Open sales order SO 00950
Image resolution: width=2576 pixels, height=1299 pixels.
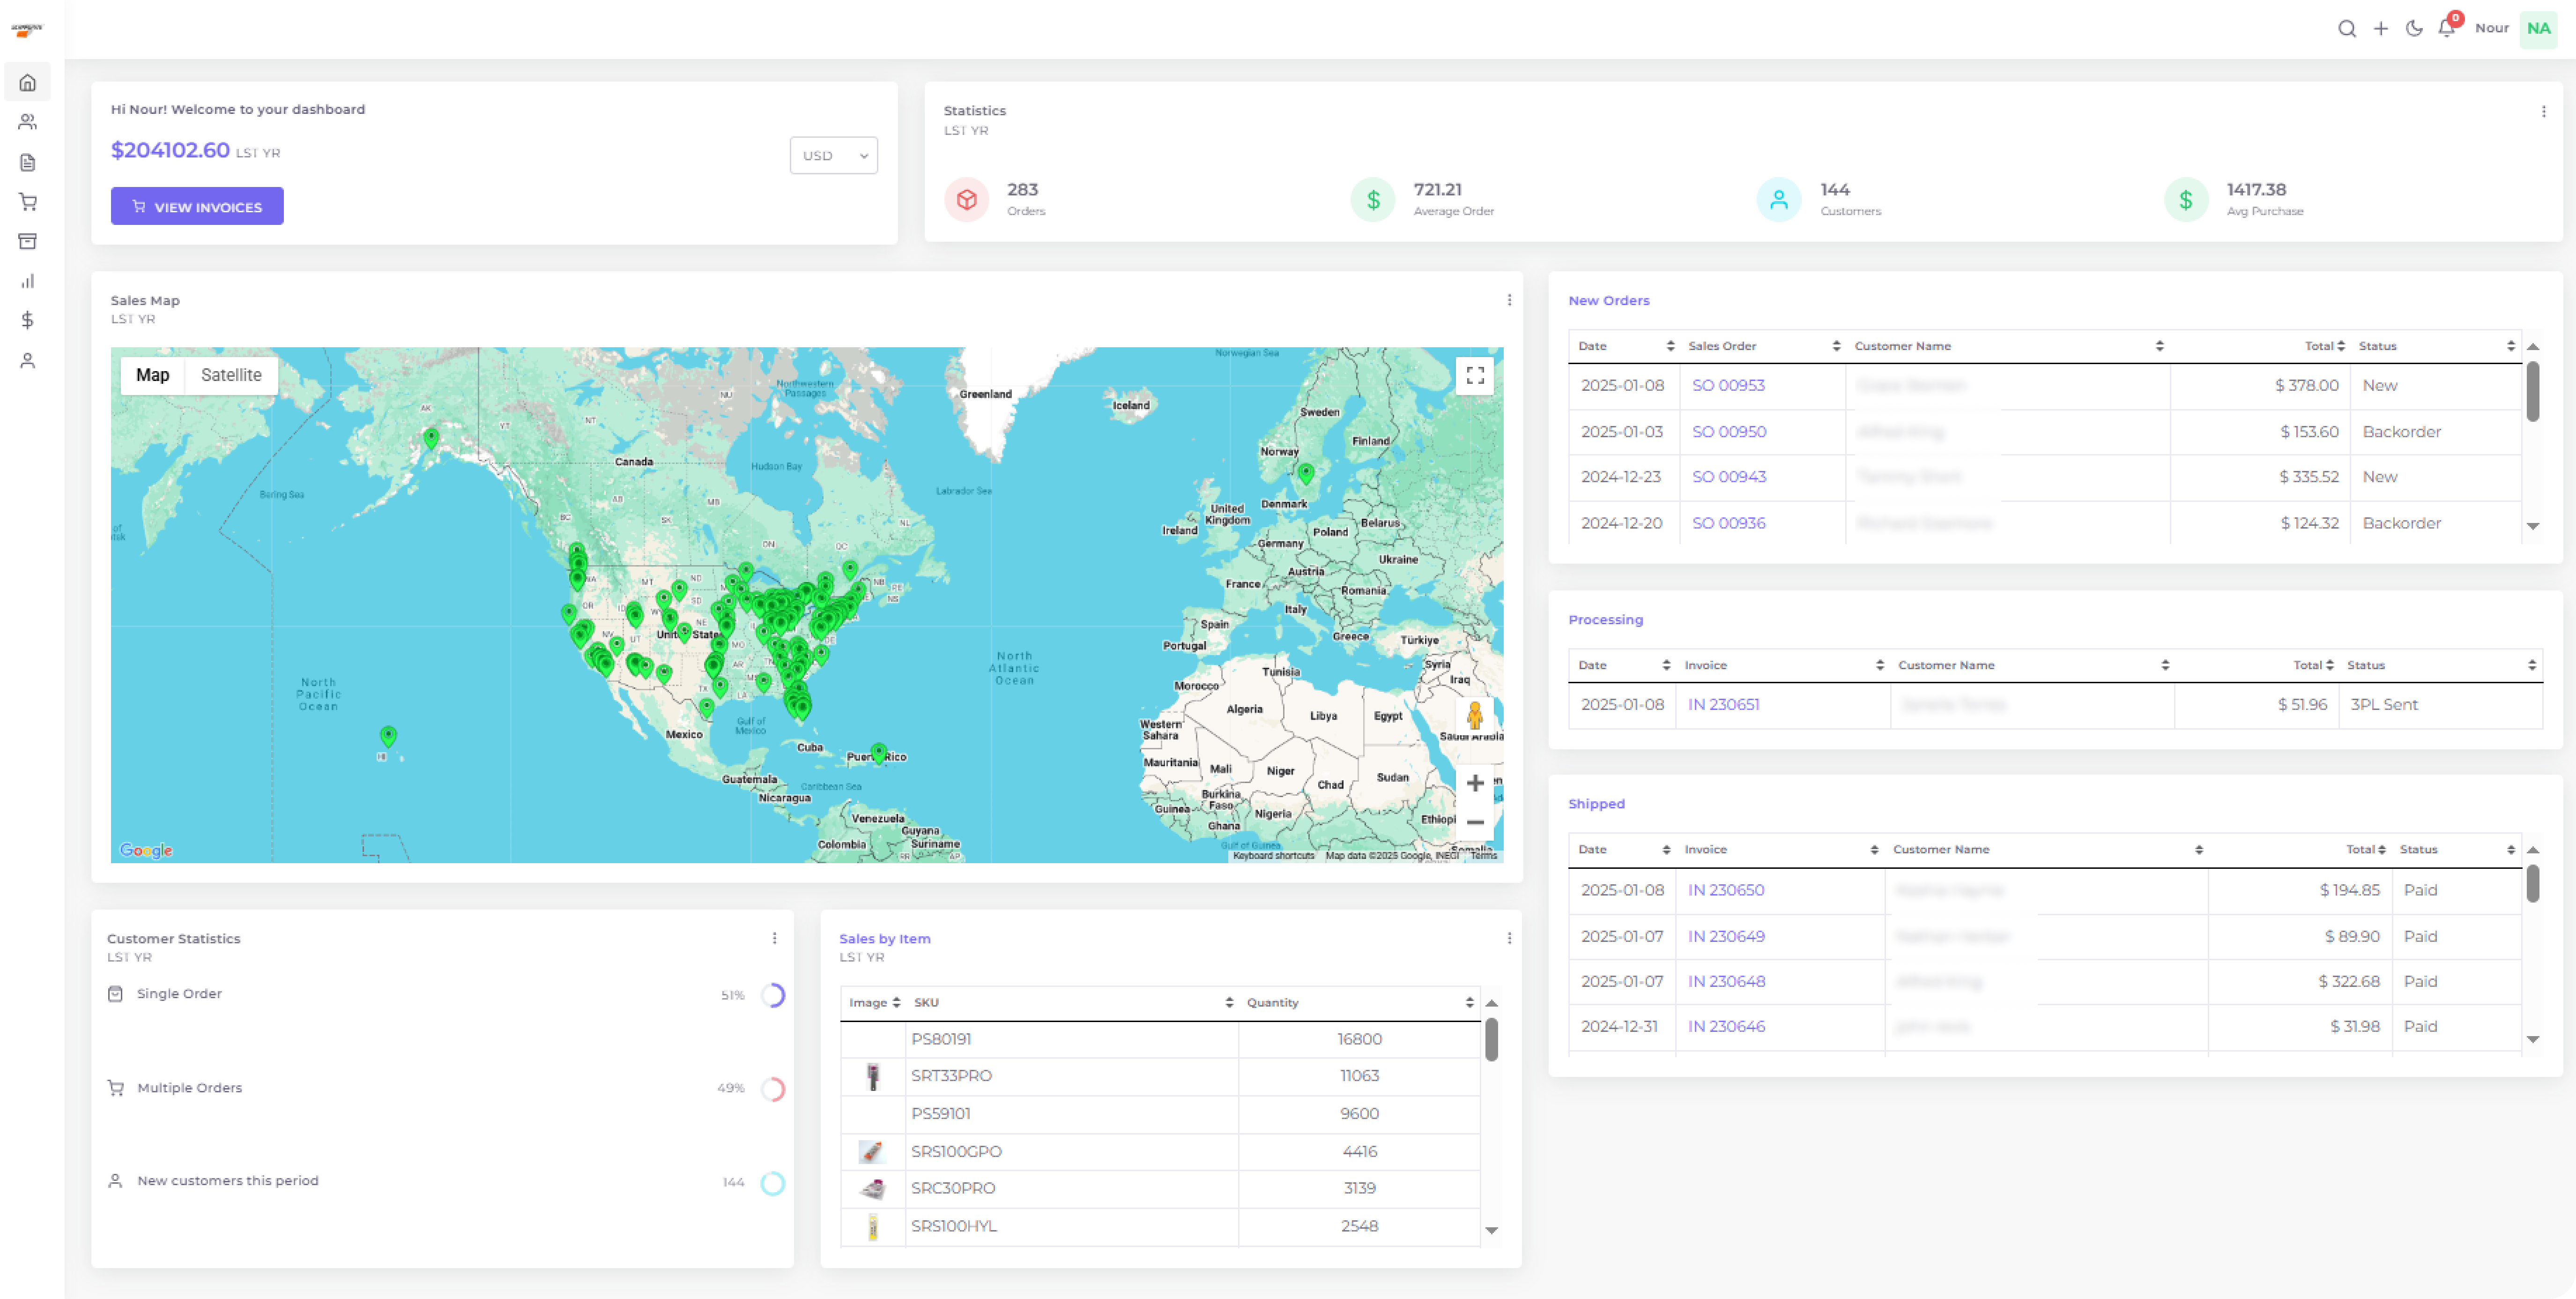pos(1729,432)
